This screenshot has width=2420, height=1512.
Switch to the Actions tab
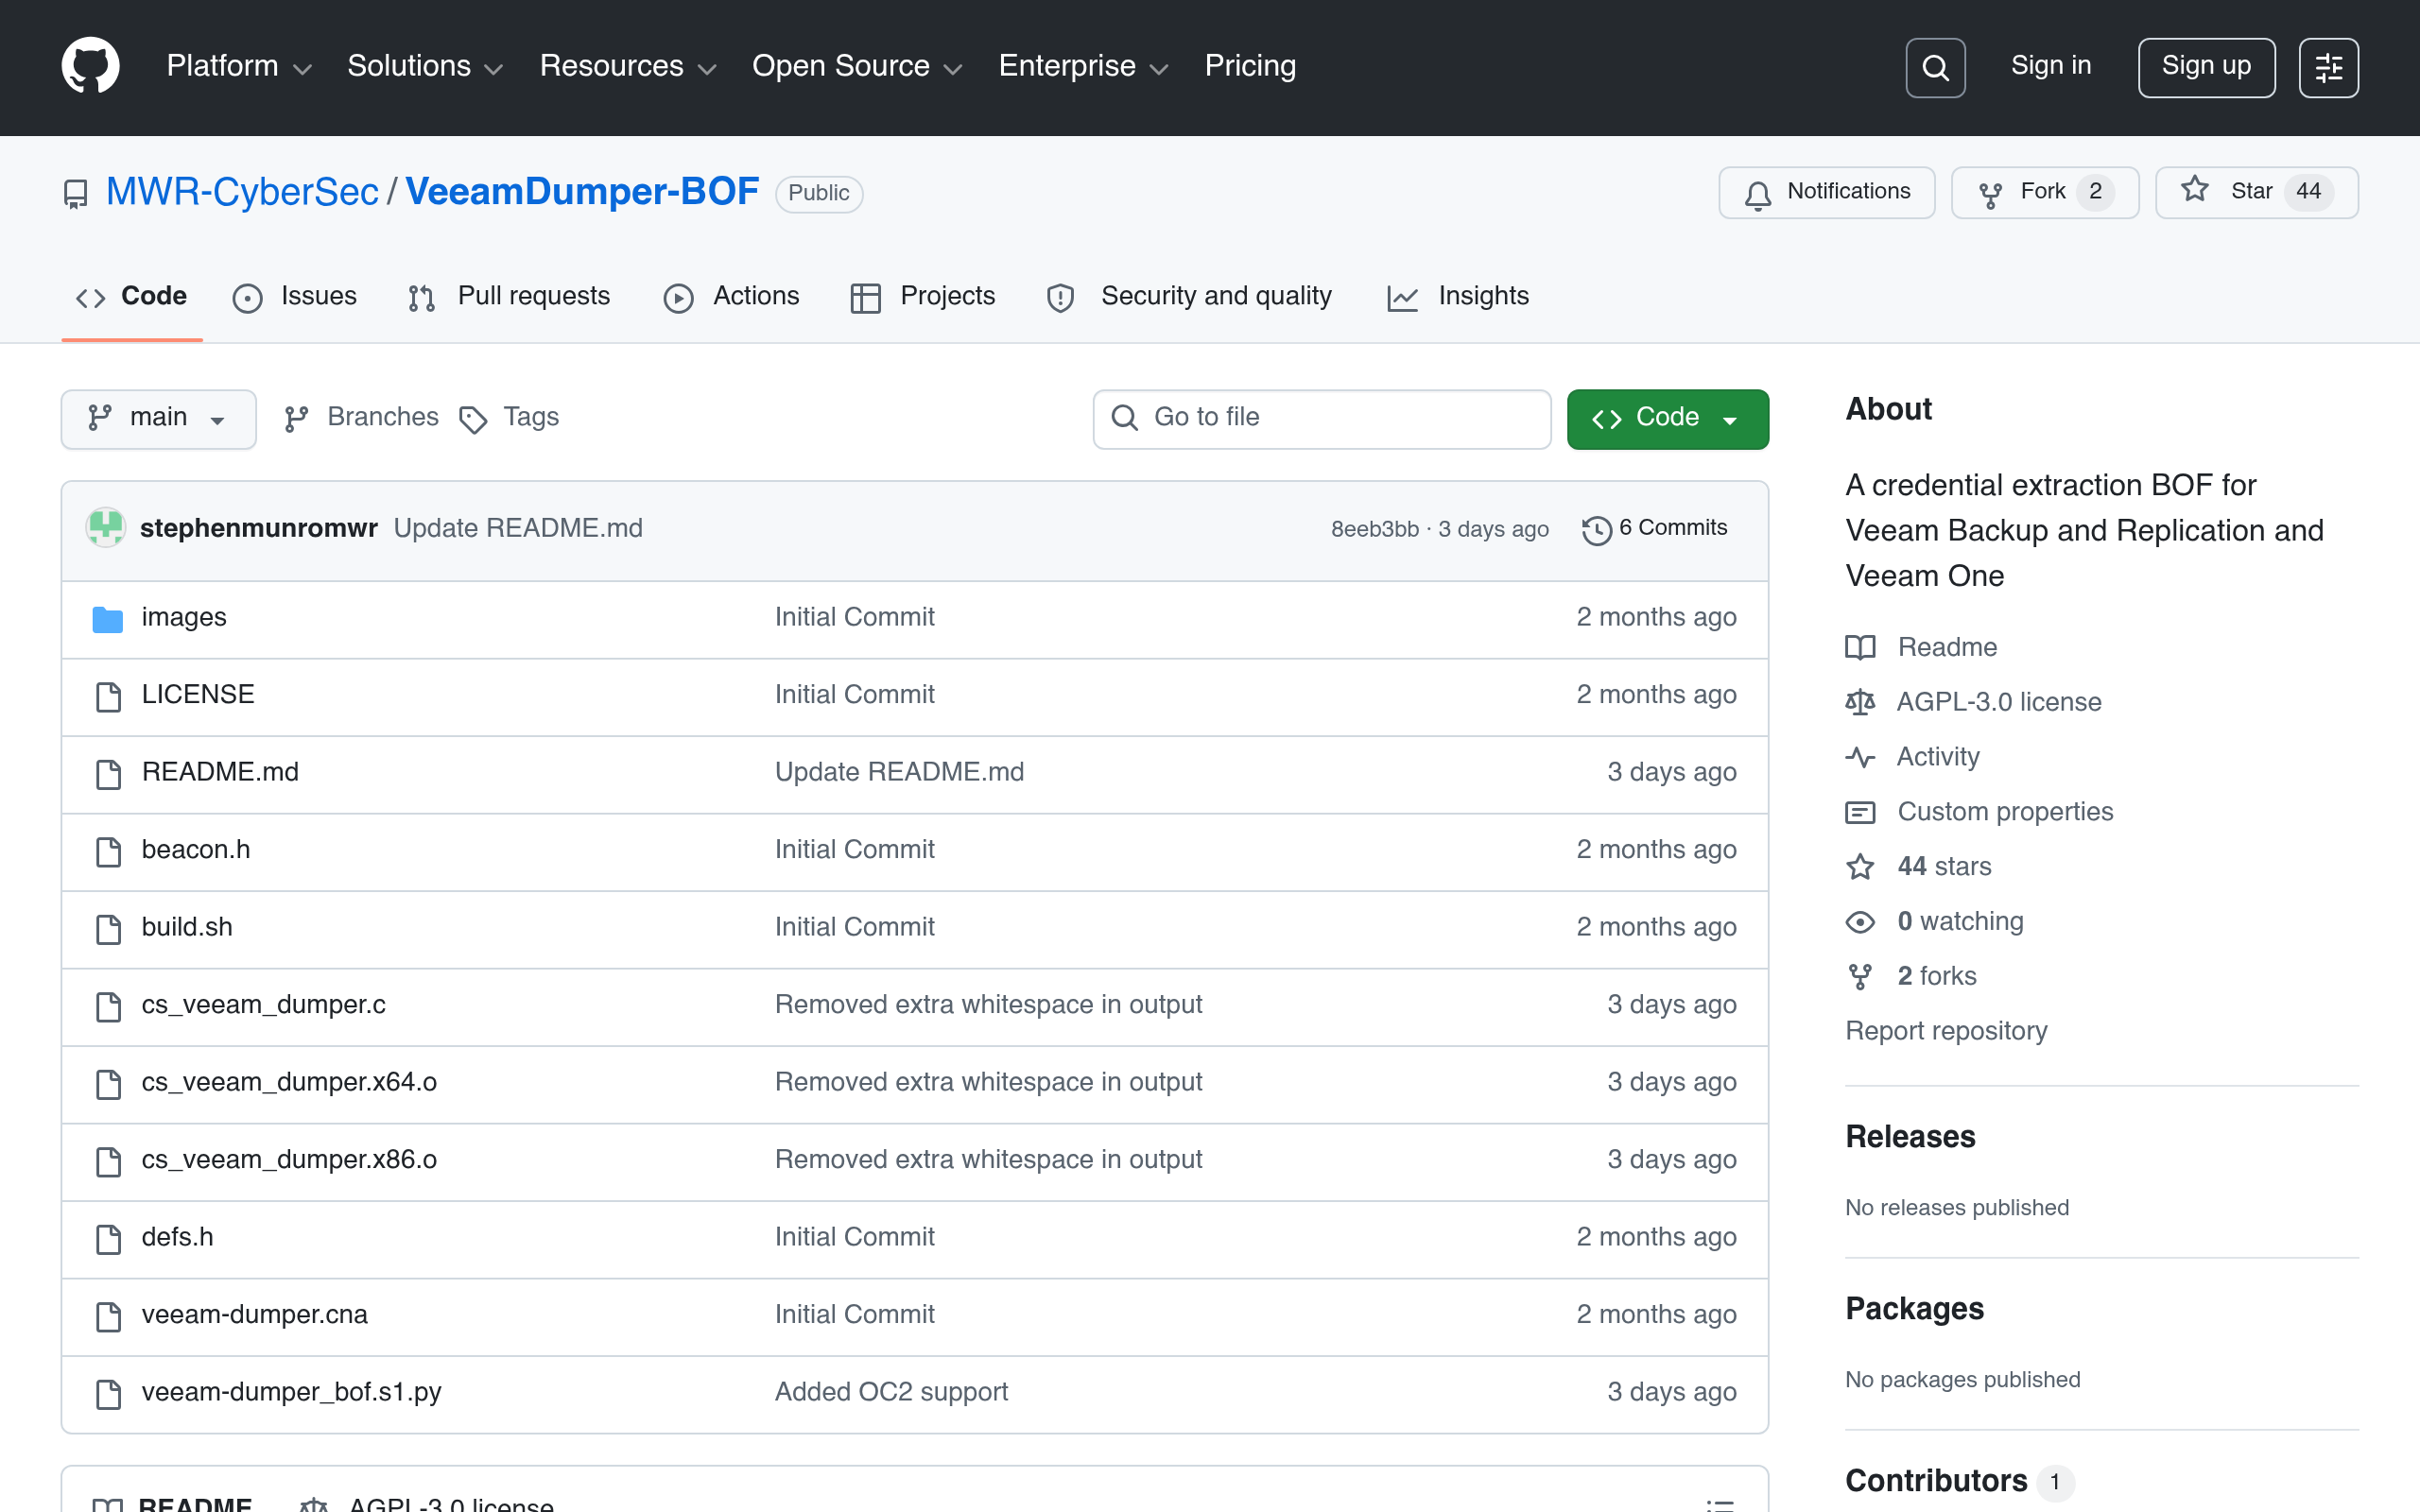click(x=732, y=297)
